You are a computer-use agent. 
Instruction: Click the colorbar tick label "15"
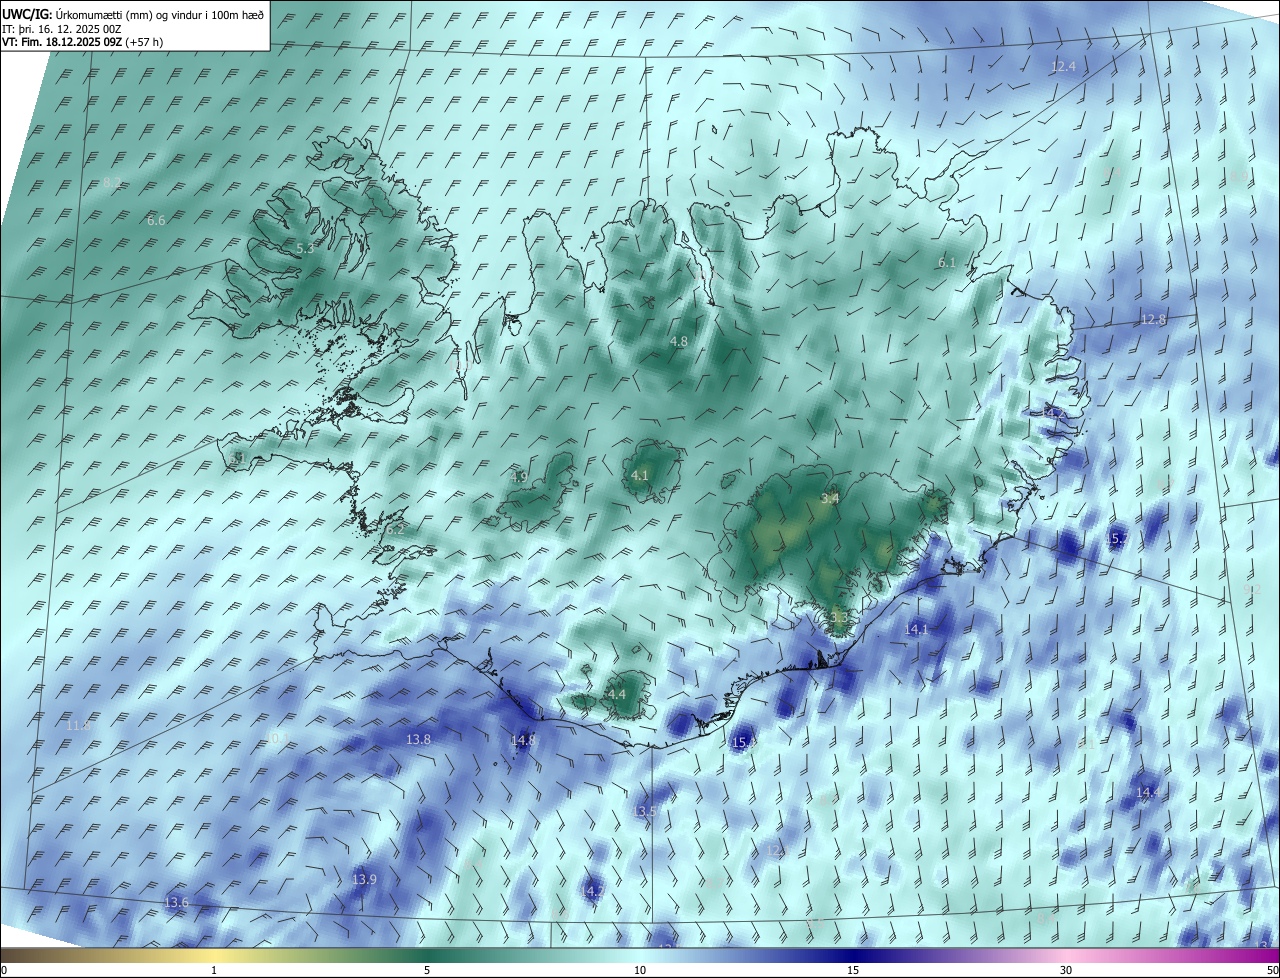[x=853, y=970]
